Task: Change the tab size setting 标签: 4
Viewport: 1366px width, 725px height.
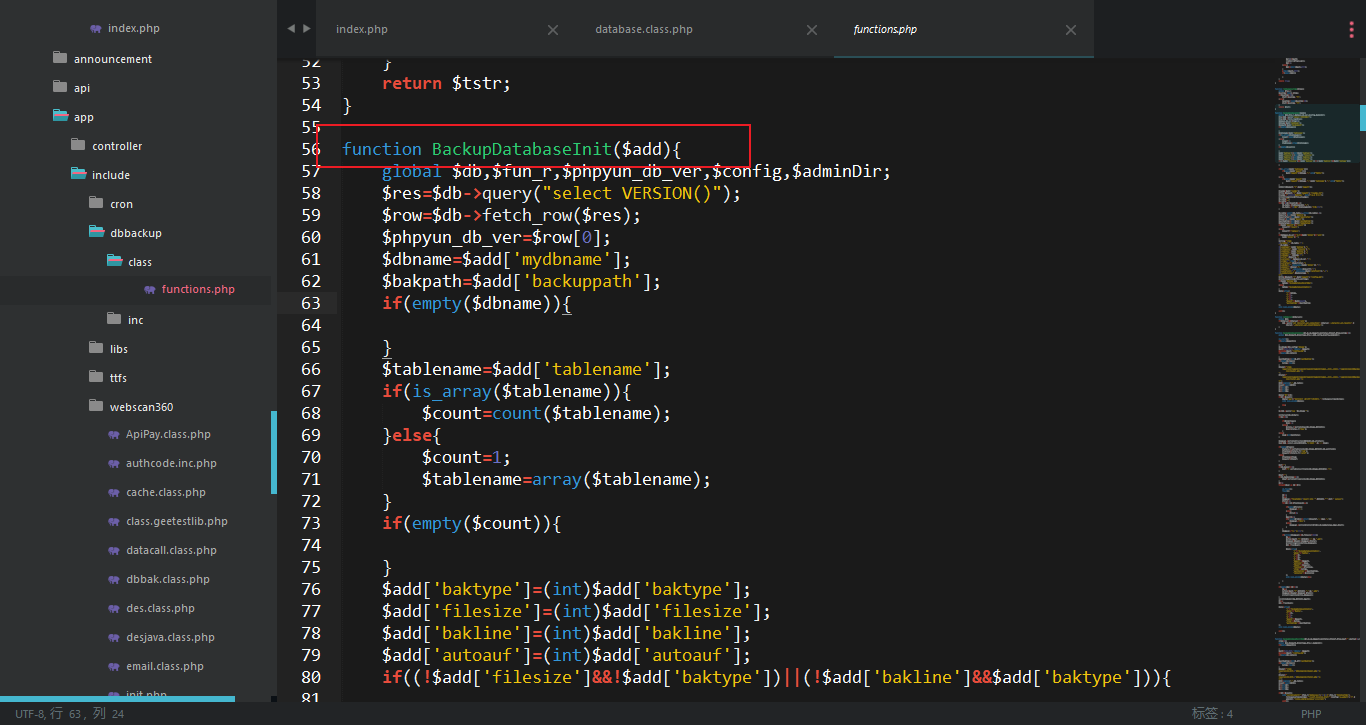Action: pos(1212,714)
